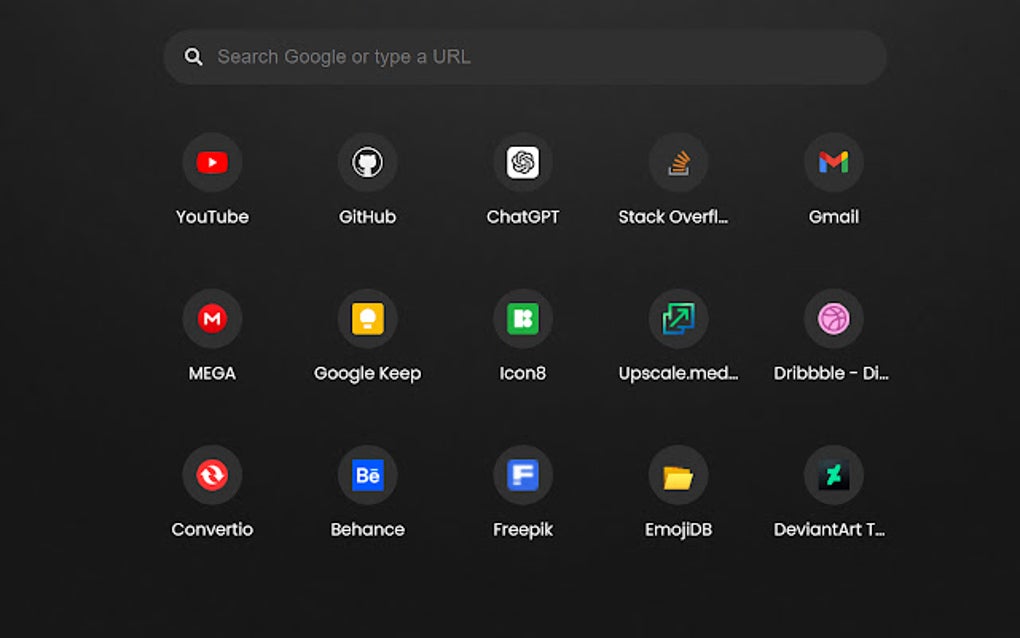Open the Freepik shortcut icon
Screen dimensions: 1020x638
(522, 474)
